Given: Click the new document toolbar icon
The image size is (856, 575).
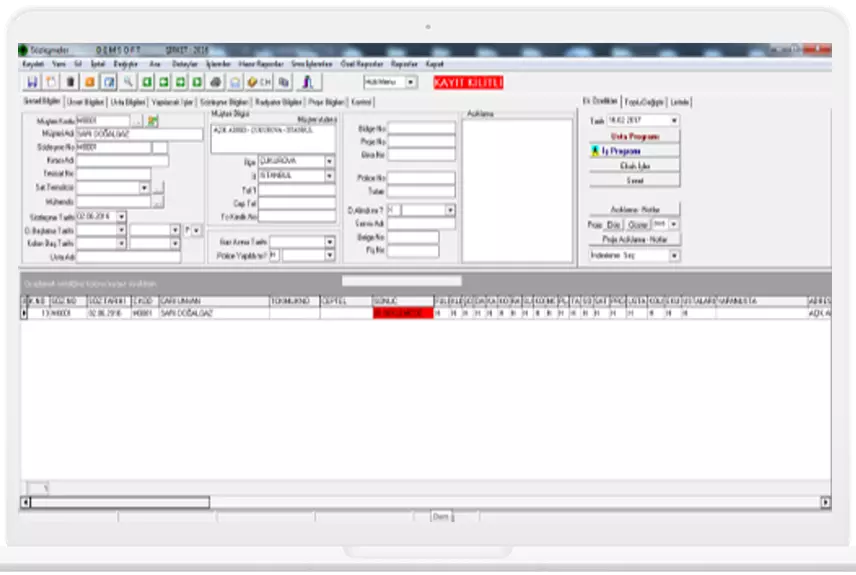Looking at the screenshot, I should pyautogui.click(x=51, y=82).
